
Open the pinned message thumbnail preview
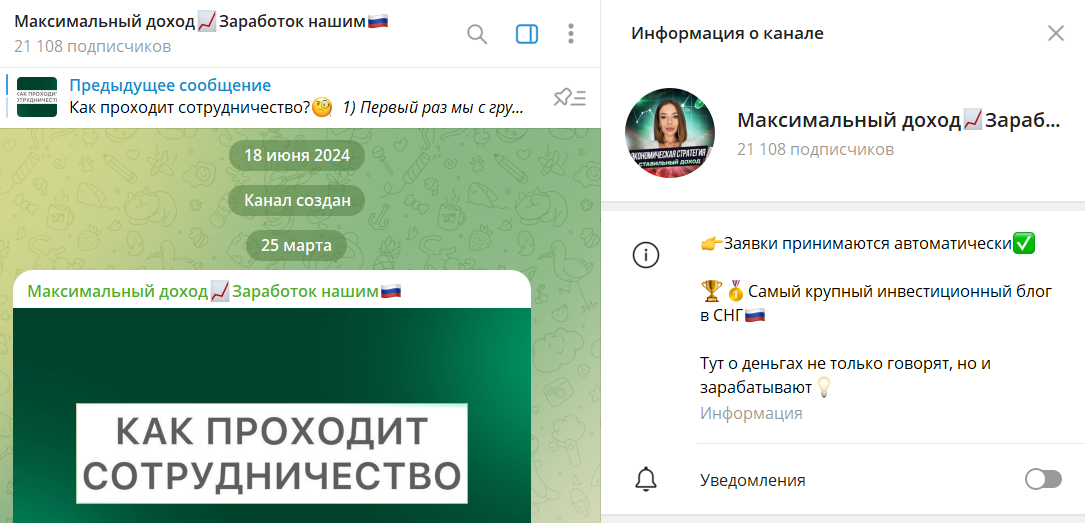coord(37,97)
